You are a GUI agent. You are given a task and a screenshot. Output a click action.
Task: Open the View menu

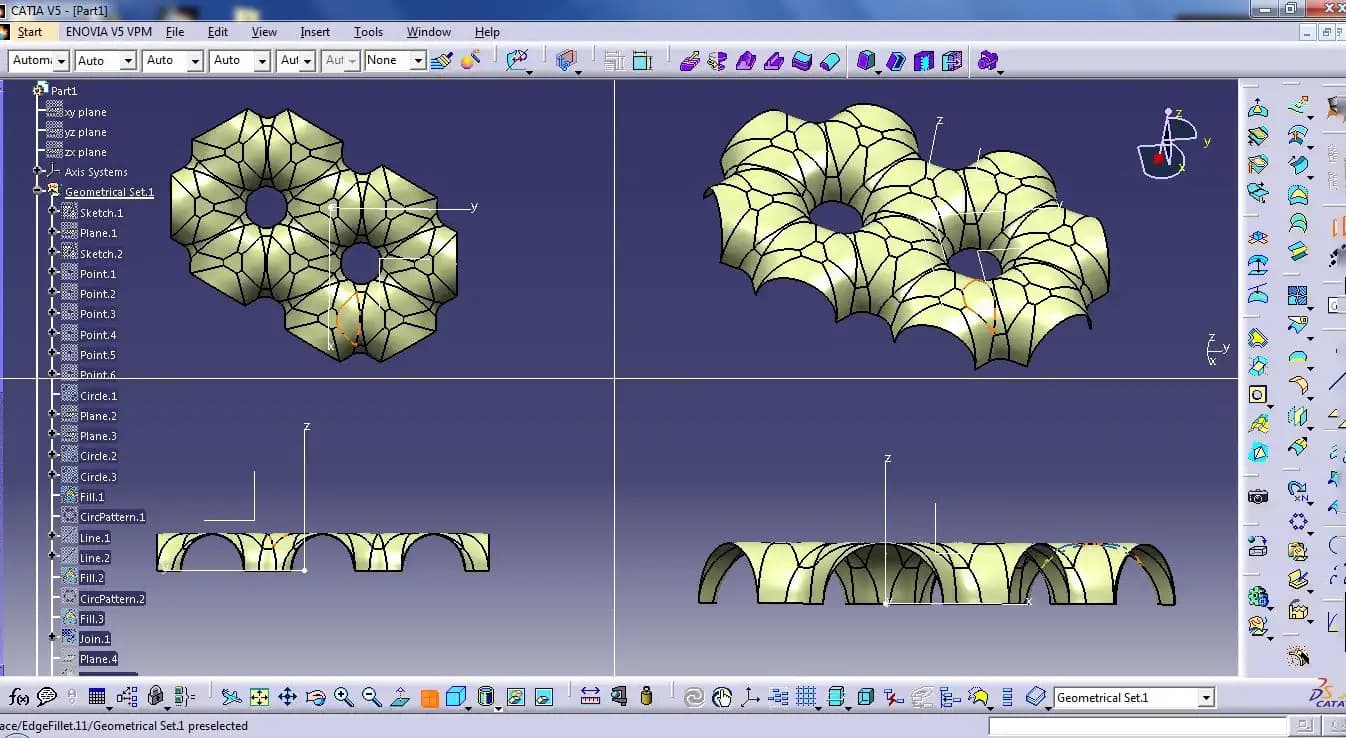[x=264, y=32]
